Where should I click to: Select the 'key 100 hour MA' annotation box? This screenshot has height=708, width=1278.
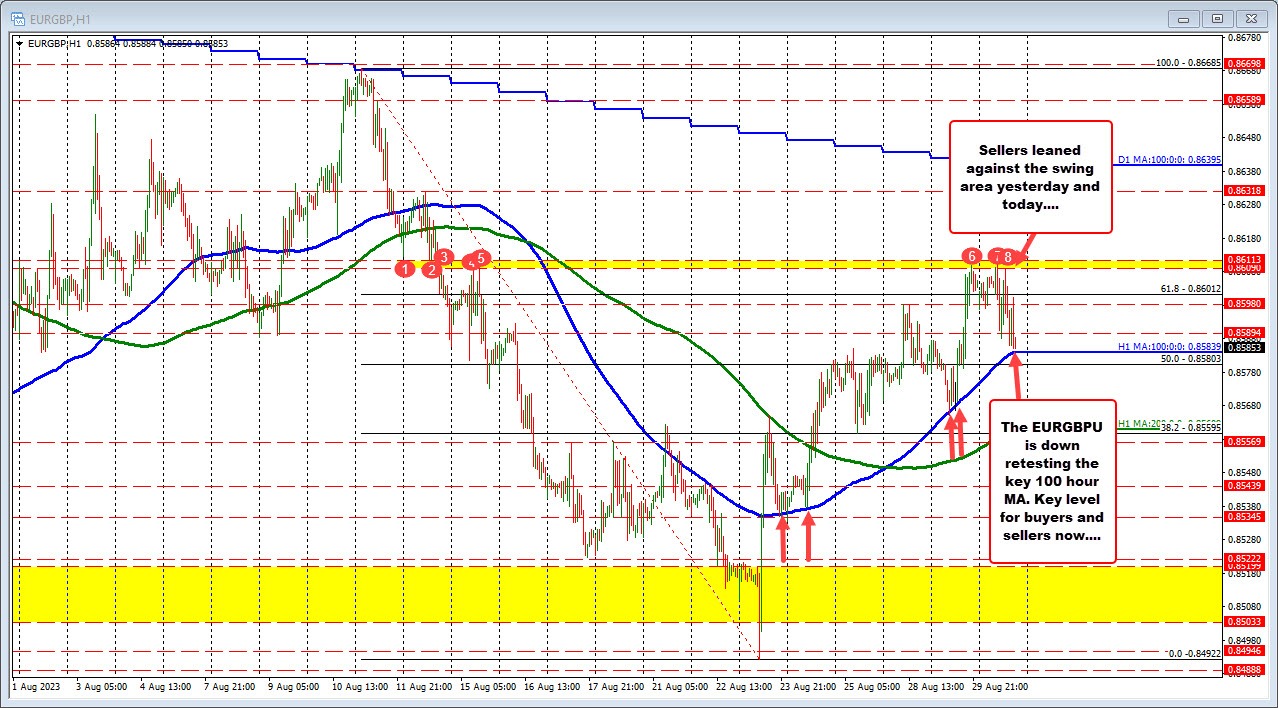(x=1052, y=480)
